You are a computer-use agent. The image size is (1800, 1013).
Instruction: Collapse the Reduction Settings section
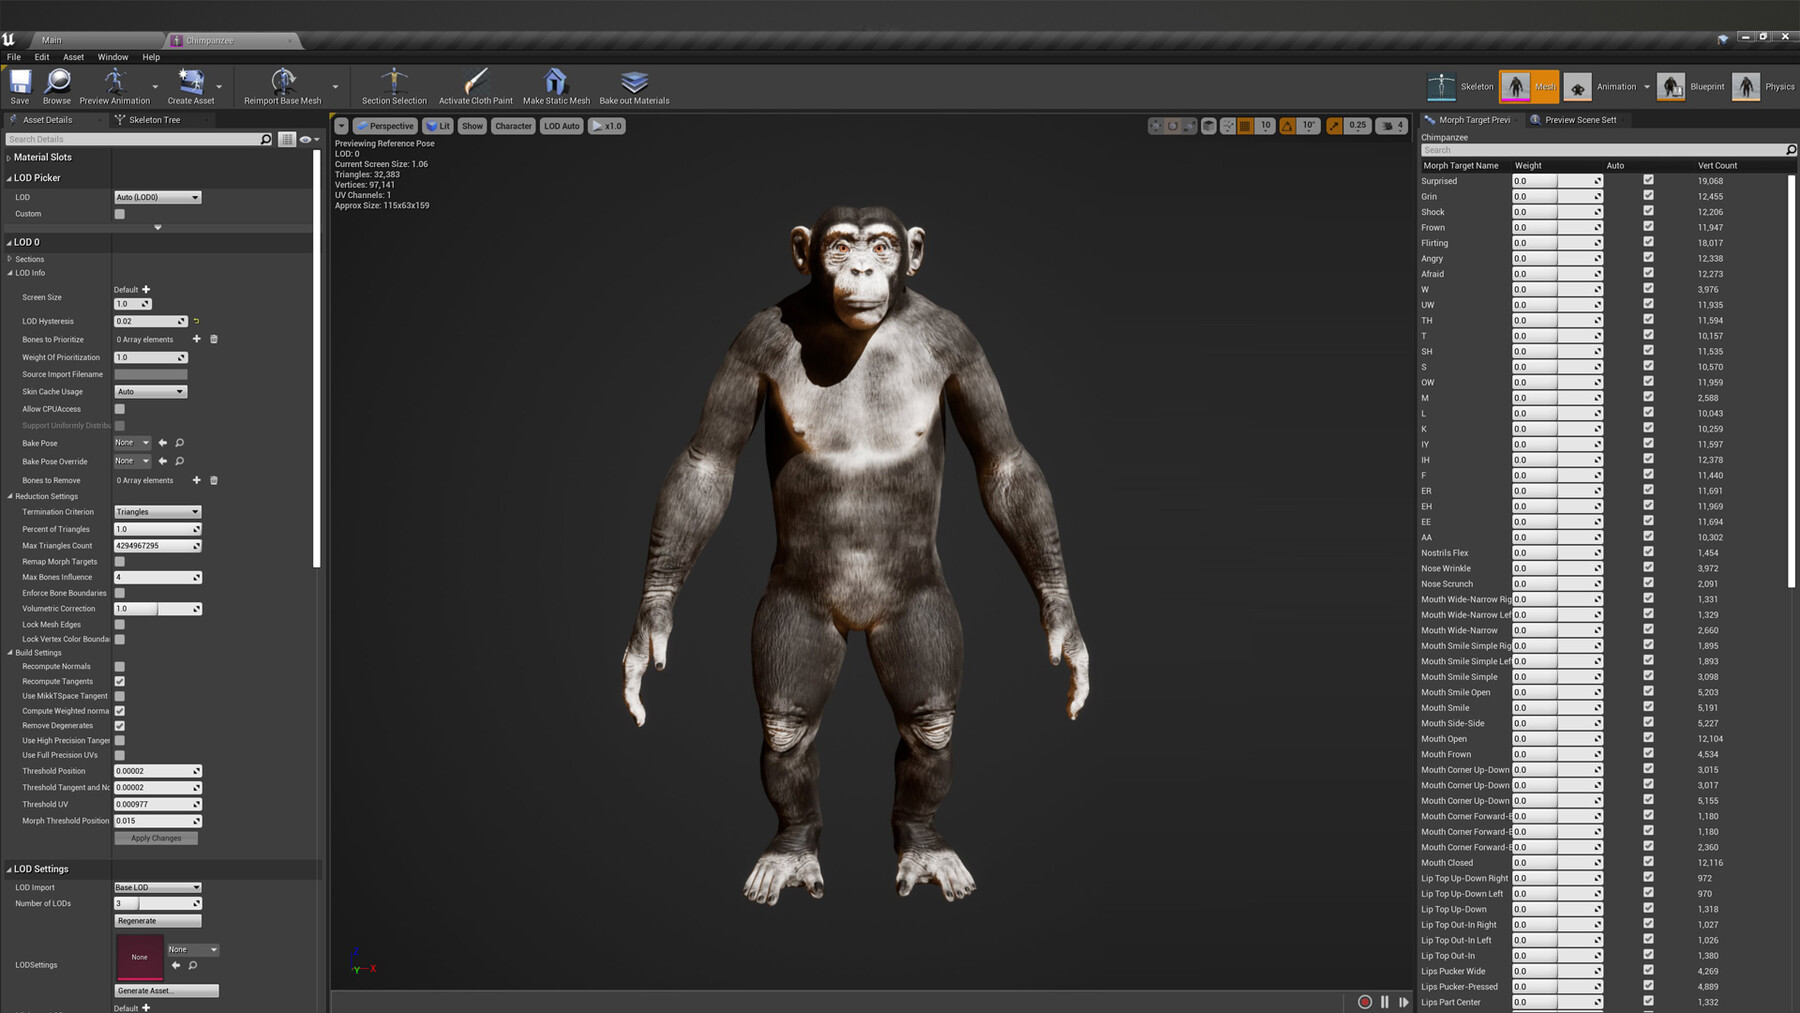8,496
